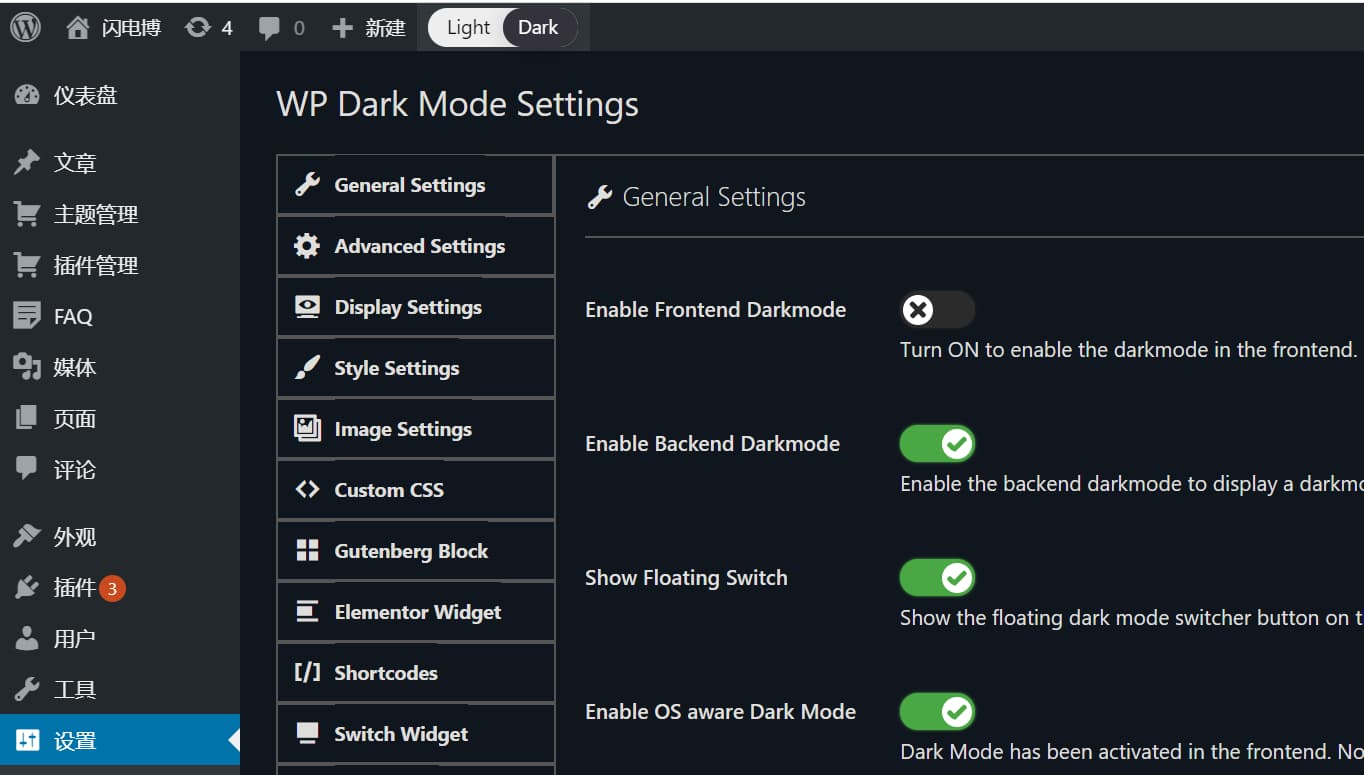The width and height of the screenshot is (1364, 775).
Task: Open 插件 menu with 3 badge
Action: [x=75, y=588]
